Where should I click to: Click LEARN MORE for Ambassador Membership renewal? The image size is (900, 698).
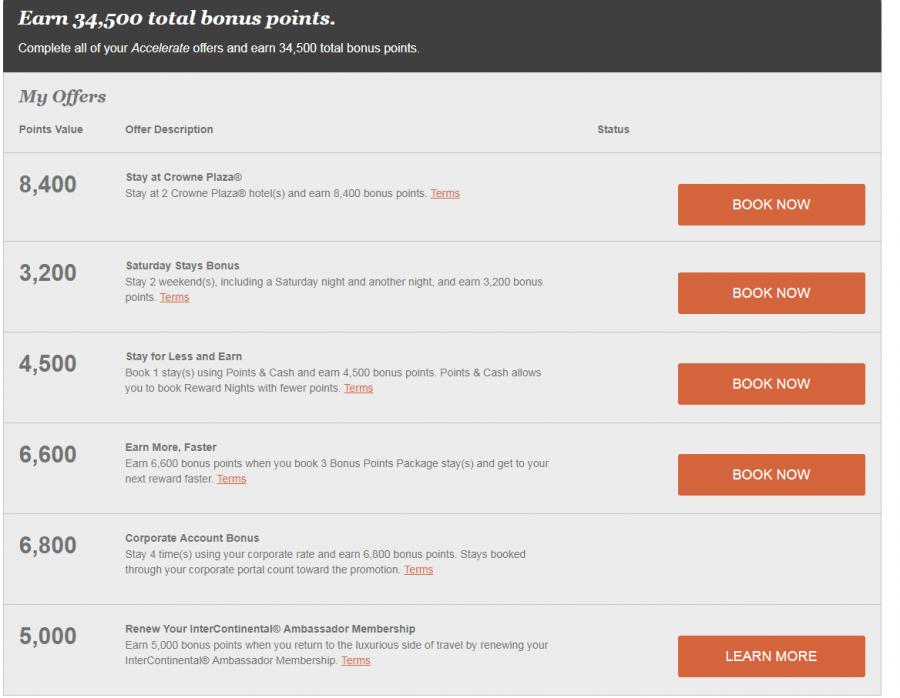771,657
